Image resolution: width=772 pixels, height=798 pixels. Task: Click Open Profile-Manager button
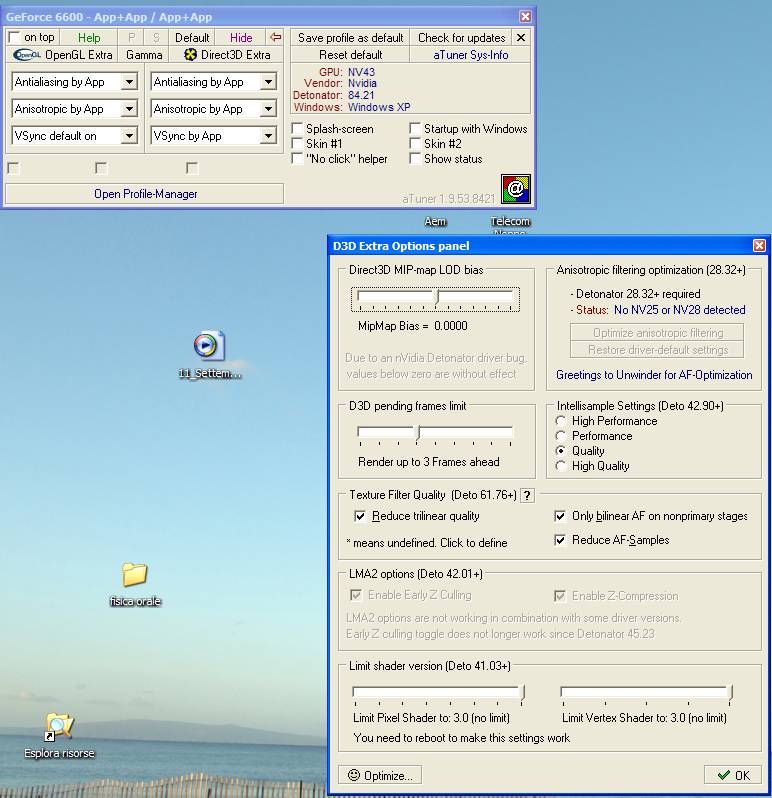145,194
